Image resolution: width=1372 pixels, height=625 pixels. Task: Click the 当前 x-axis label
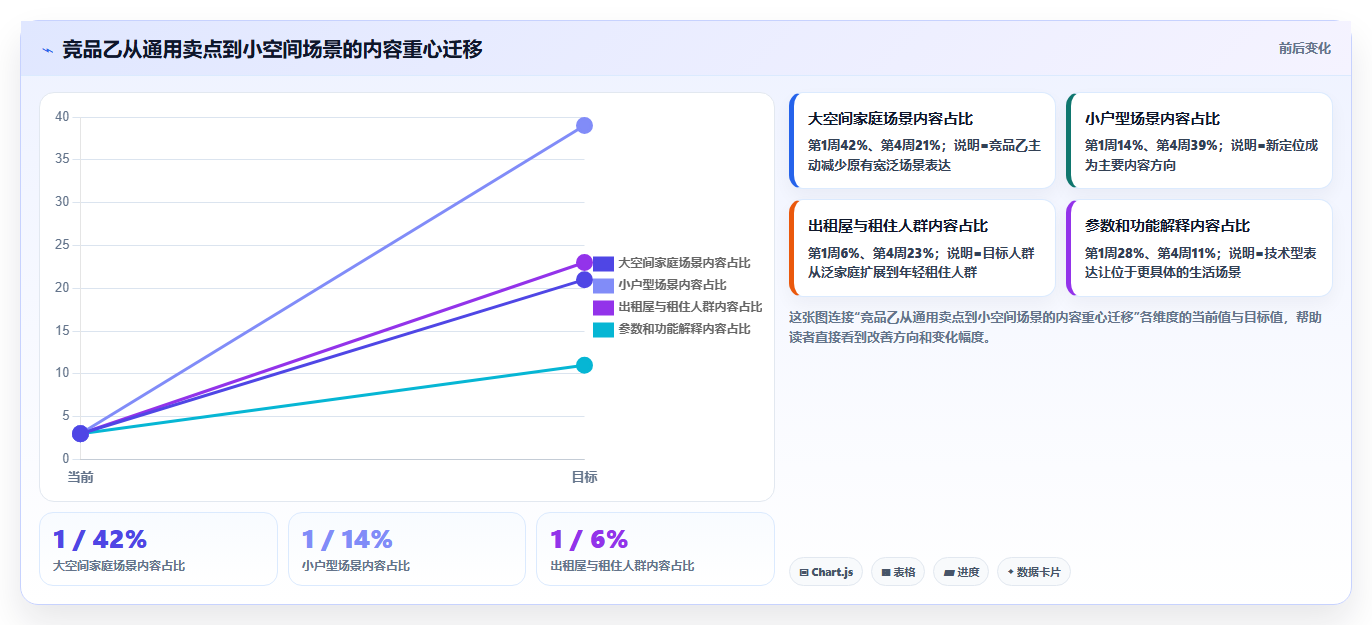[80, 477]
